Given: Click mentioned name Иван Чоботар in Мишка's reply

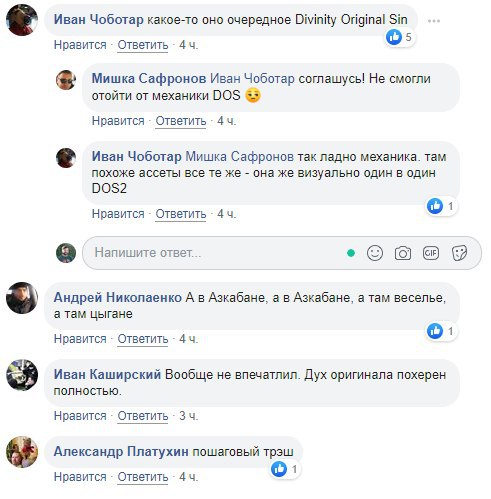Looking at the screenshot, I should click(x=252, y=79).
